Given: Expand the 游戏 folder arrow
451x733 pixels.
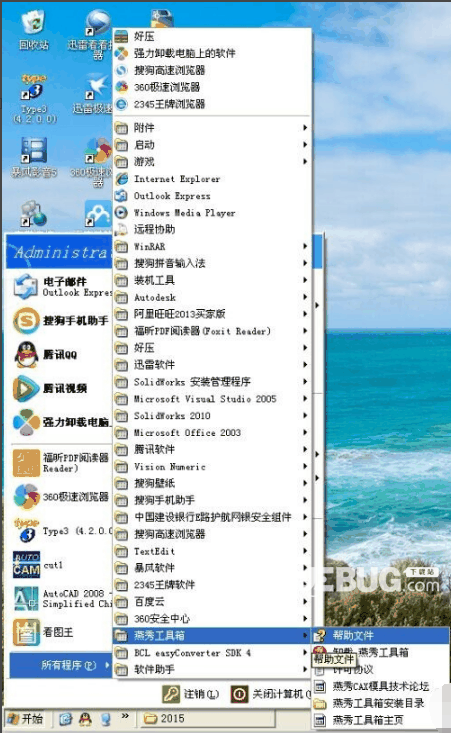Looking at the screenshot, I should coord(305,161).
